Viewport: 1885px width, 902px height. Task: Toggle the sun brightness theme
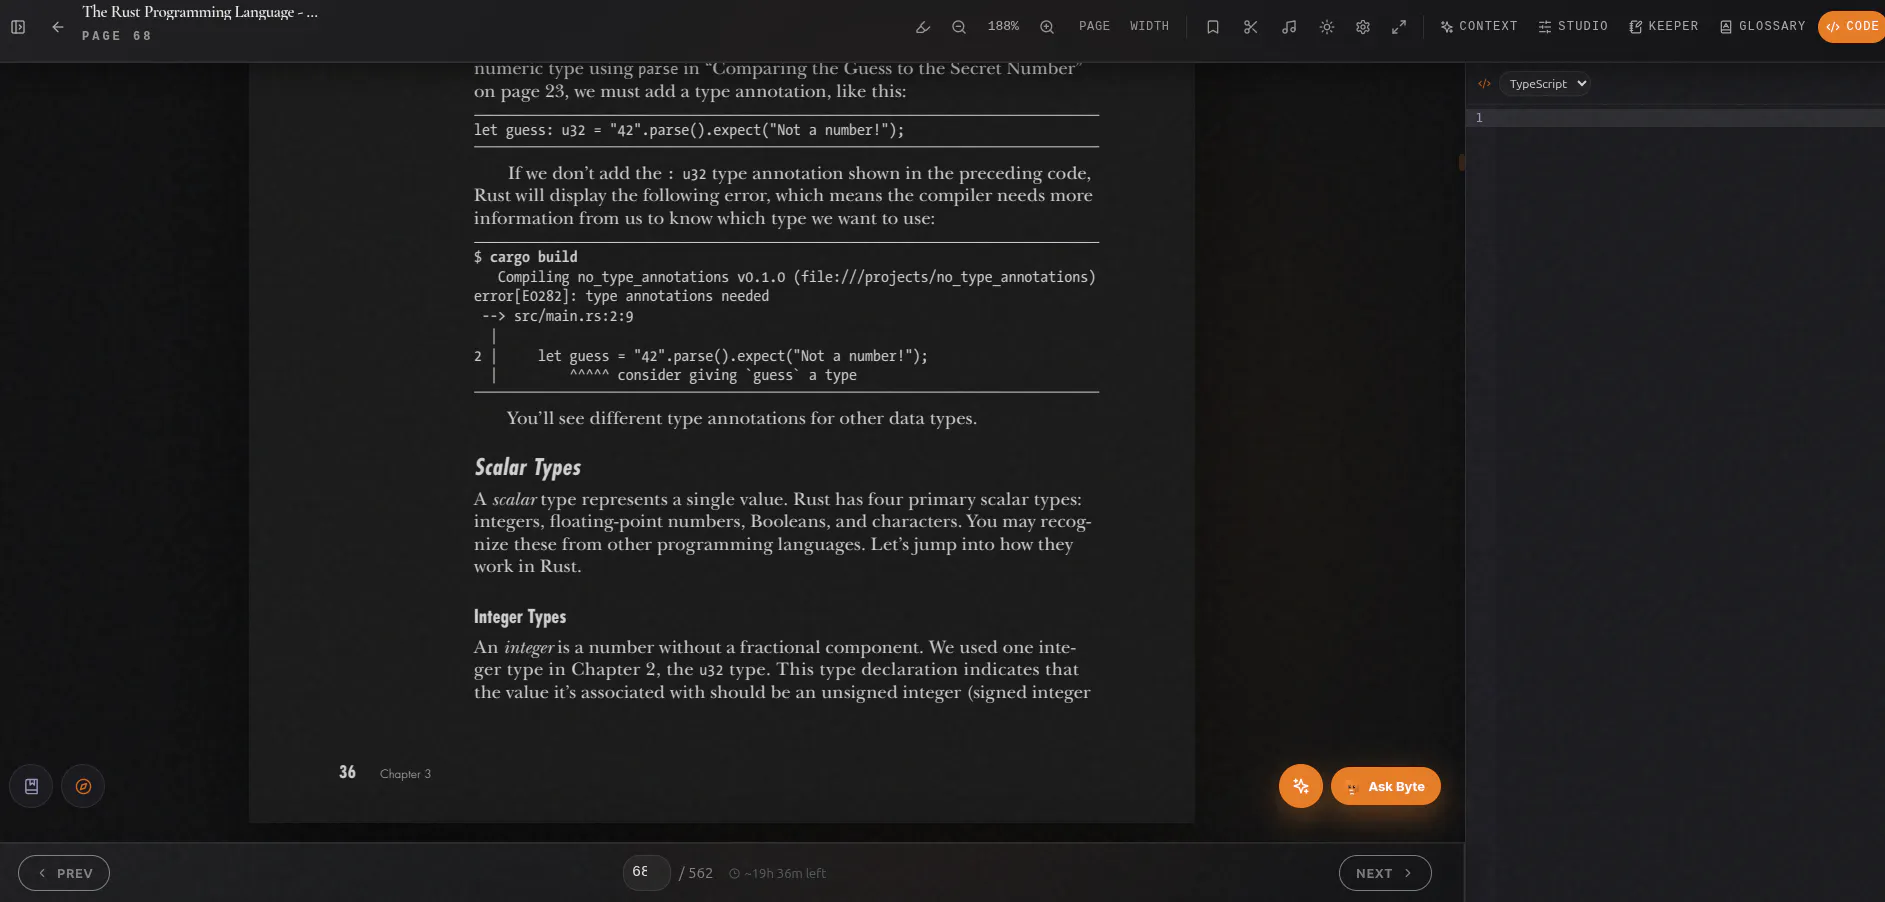(1327, 27)
